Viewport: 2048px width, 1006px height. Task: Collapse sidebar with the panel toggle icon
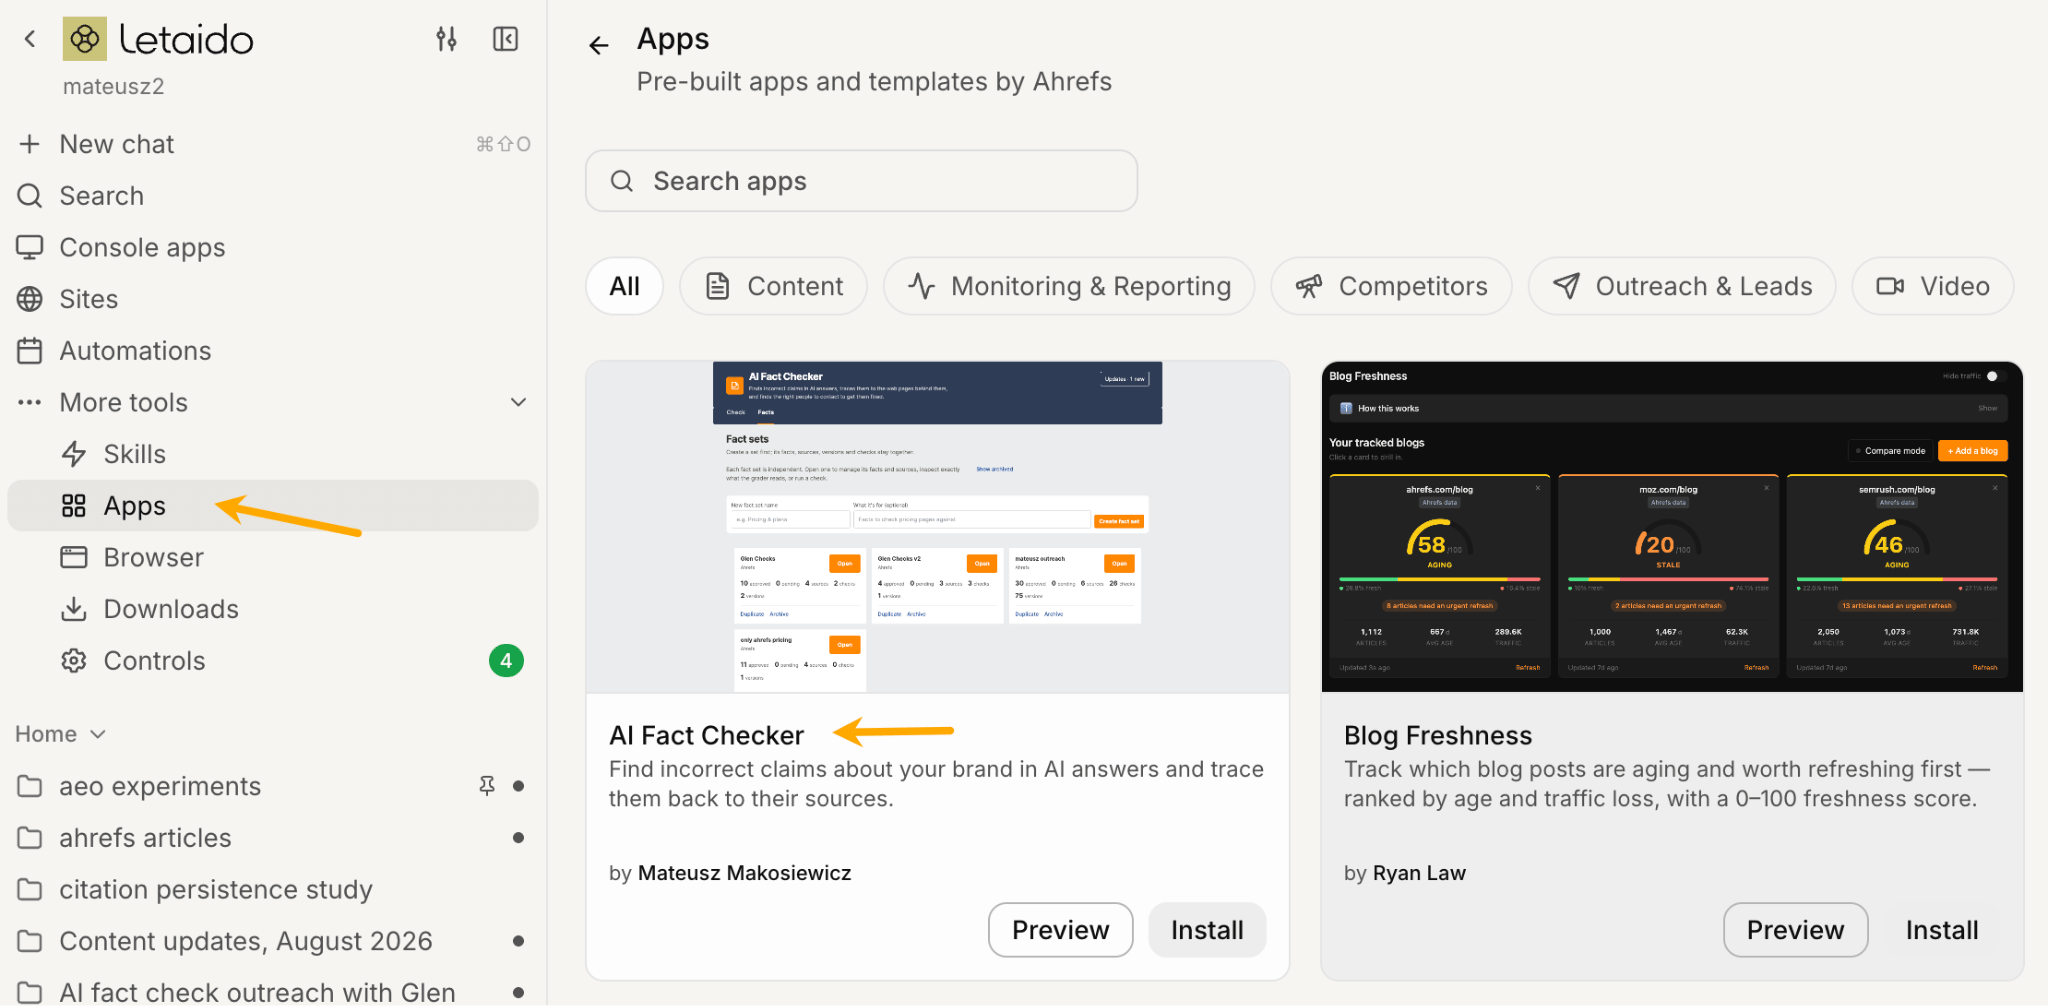coord(506,39)
